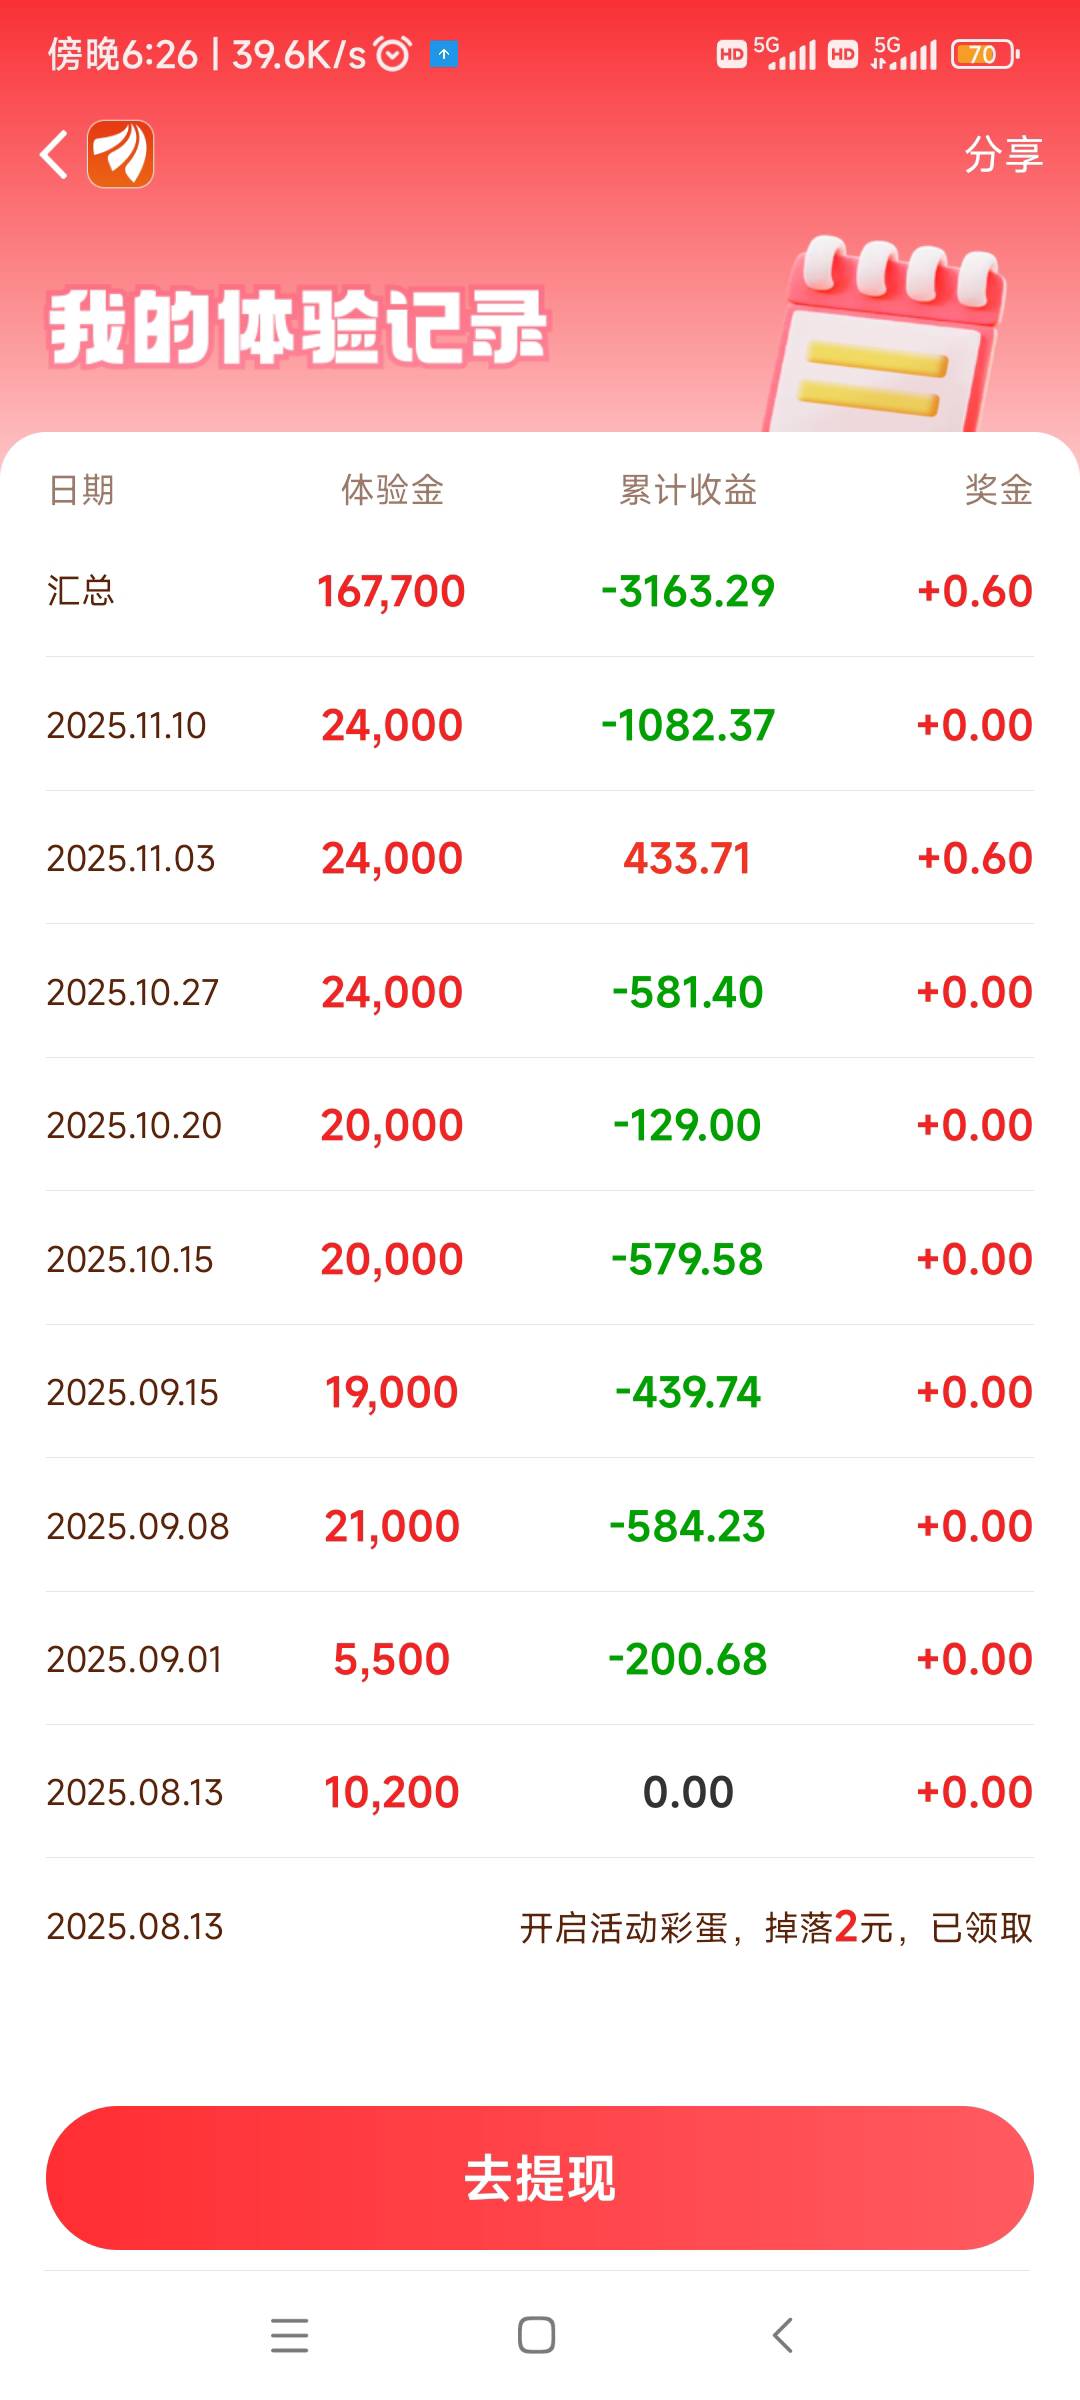Tap the back arrow icon
Viewport: 1080px width, 2400px height.
(x=54, y=155)
